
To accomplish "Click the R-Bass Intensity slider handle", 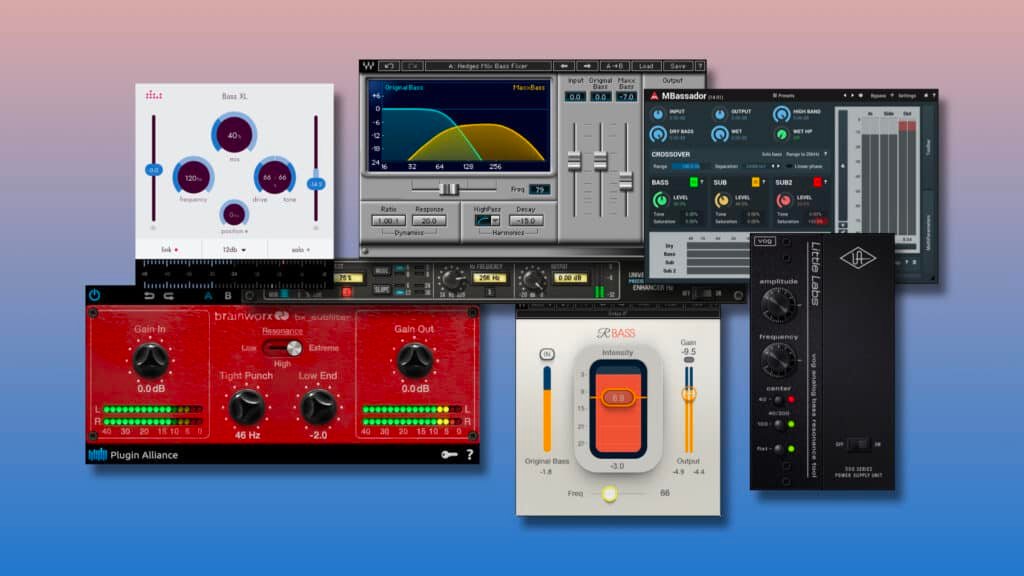I will coord(618,397).
